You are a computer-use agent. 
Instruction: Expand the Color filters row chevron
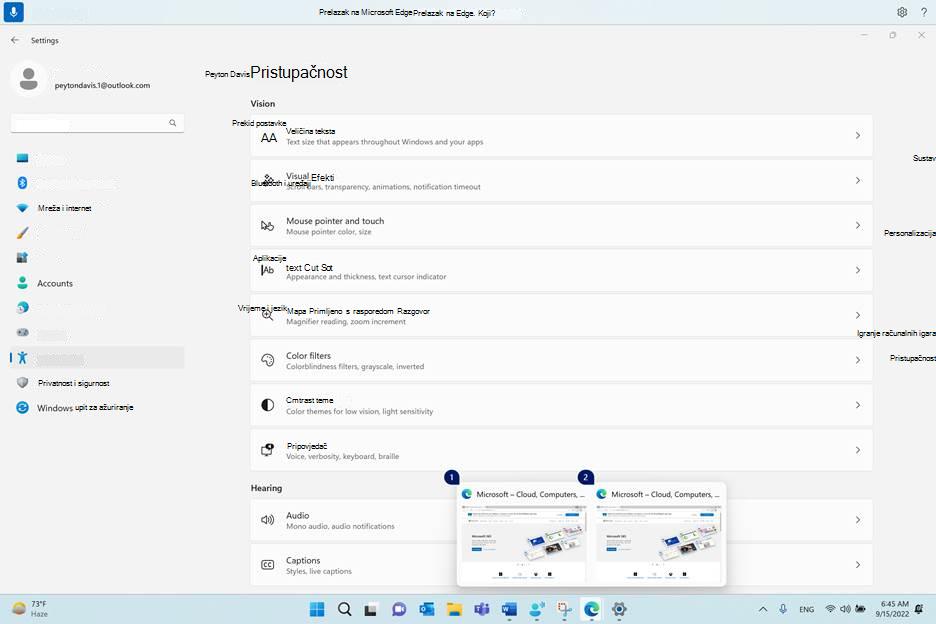(x=858, y=360)
